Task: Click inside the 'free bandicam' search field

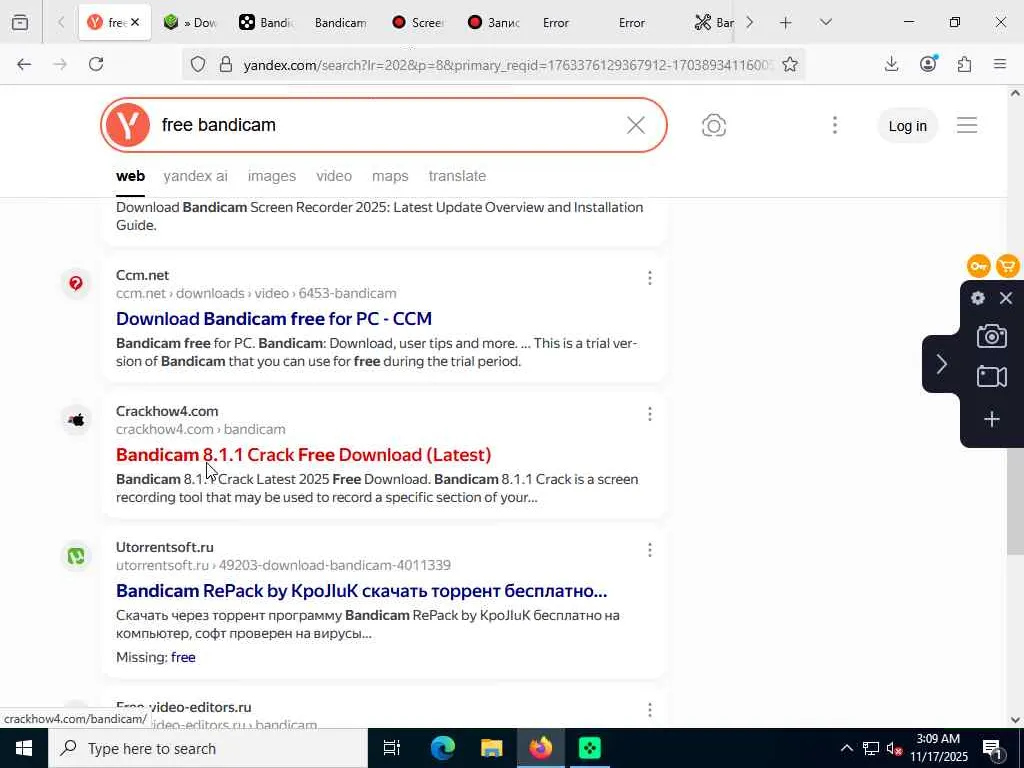Action: [385, 125]
